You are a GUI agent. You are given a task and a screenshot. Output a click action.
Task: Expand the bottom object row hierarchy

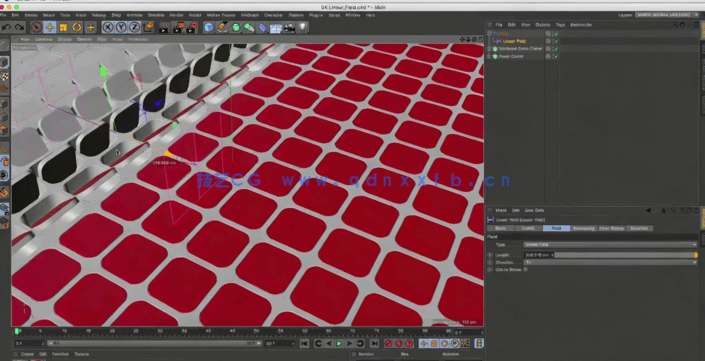pos(490,57)
